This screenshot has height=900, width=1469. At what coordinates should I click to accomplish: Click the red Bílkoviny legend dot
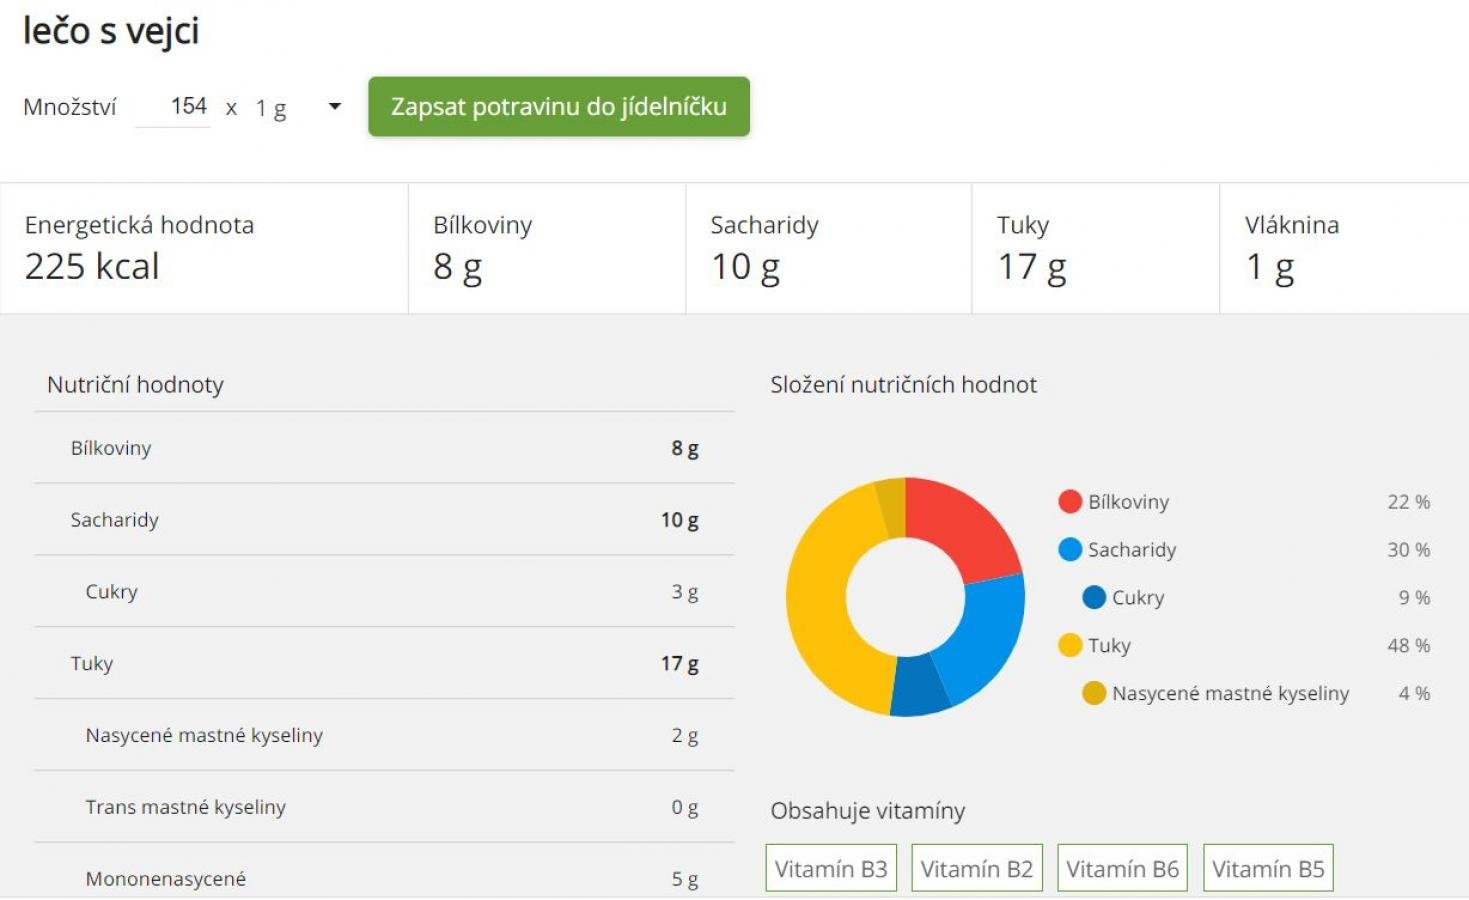[1069, 502]
